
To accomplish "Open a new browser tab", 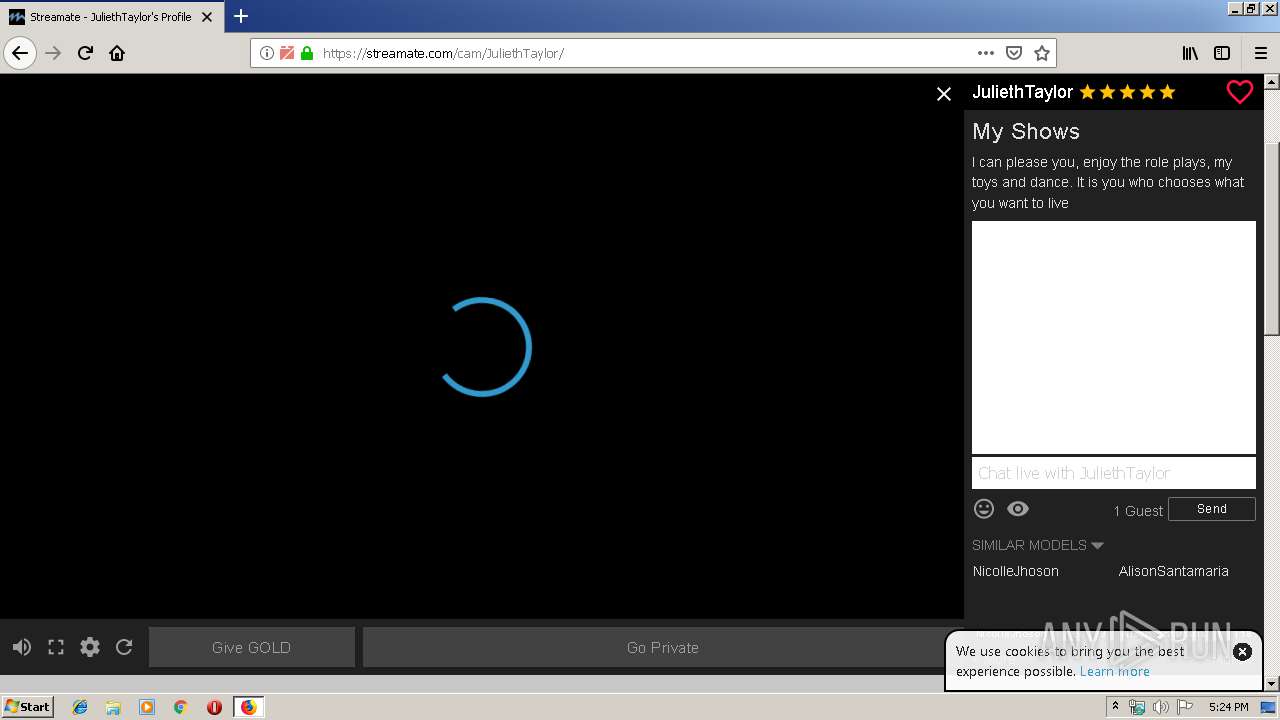I will click(241, 16).
